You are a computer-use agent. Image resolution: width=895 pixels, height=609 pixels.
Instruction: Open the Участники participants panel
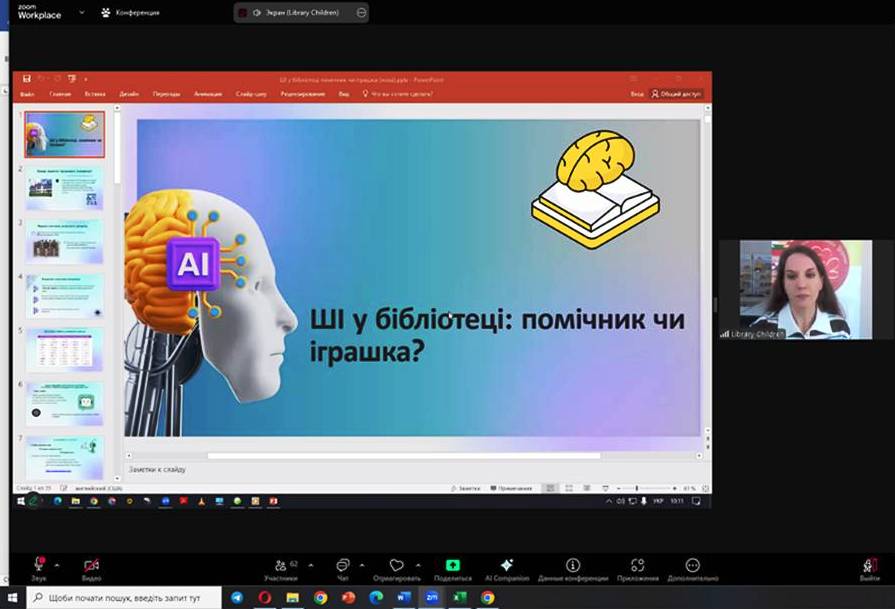pyautogui.click(x=280, y=565)
